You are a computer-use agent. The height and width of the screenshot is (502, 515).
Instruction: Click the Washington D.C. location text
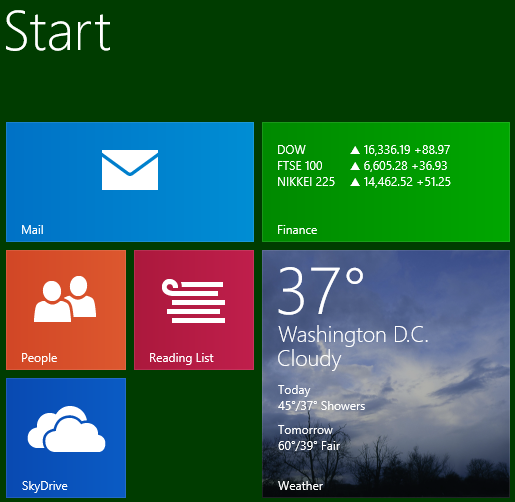tap(353, 334)
